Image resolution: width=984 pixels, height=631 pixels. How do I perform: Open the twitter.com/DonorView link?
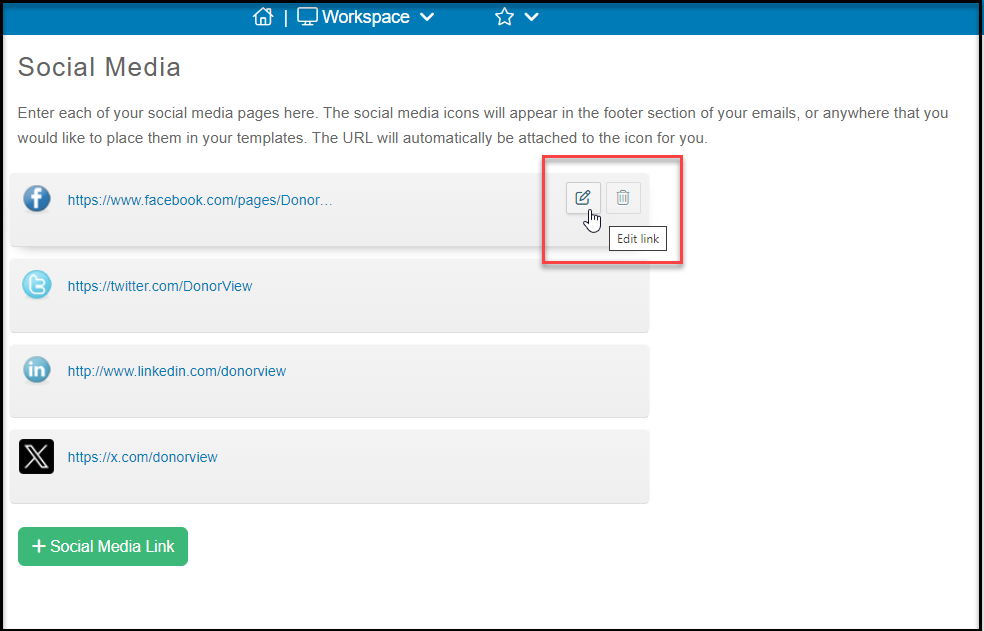[160, 286]
